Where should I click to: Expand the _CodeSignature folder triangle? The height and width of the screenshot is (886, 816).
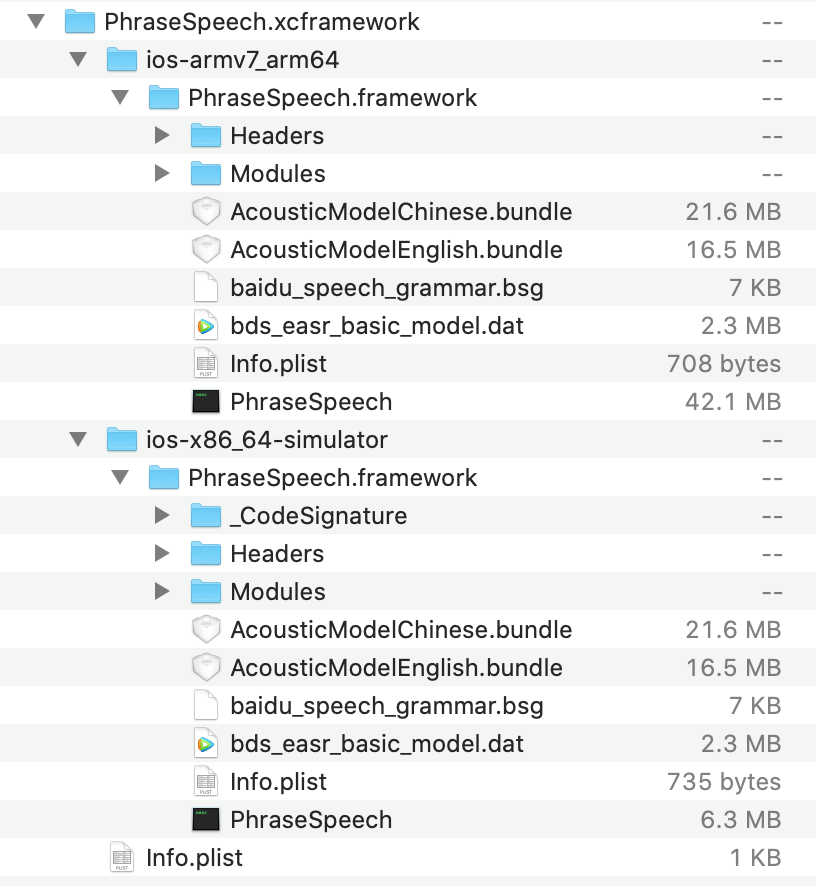click(x=163, y=516)
